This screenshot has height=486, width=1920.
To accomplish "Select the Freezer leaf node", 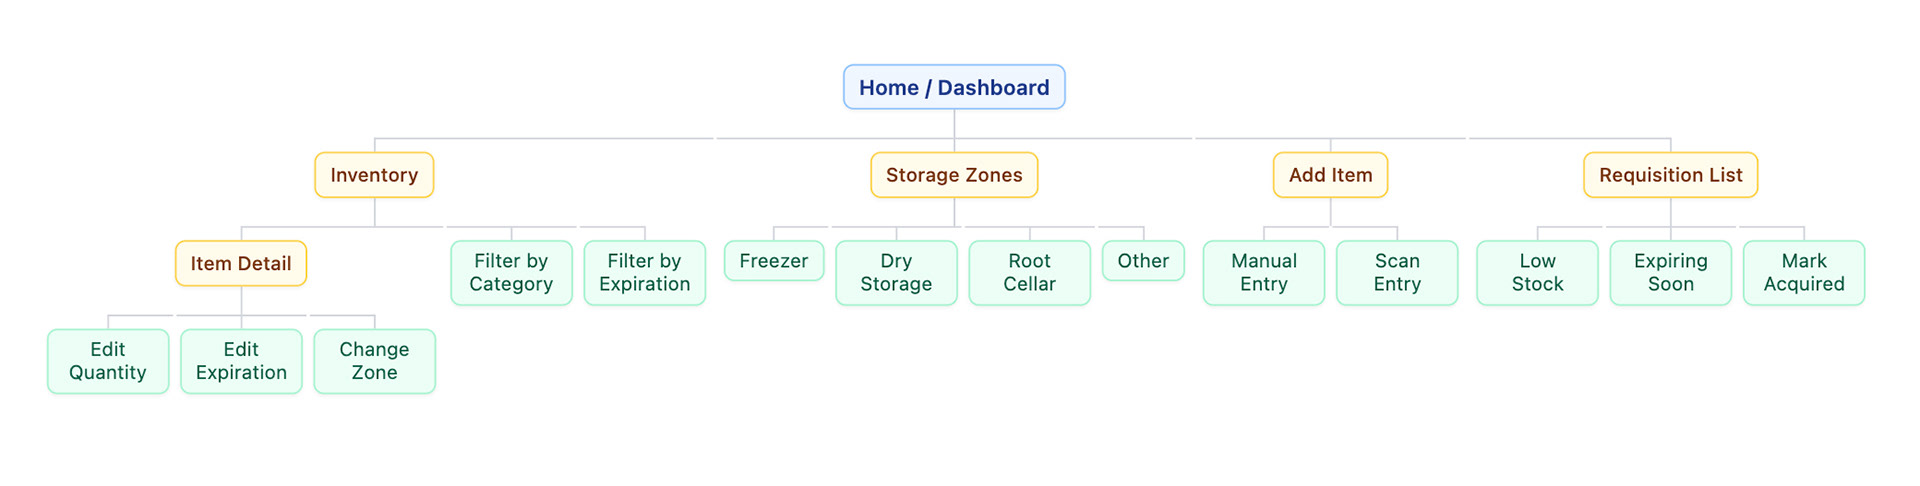I will pos(773,261).
